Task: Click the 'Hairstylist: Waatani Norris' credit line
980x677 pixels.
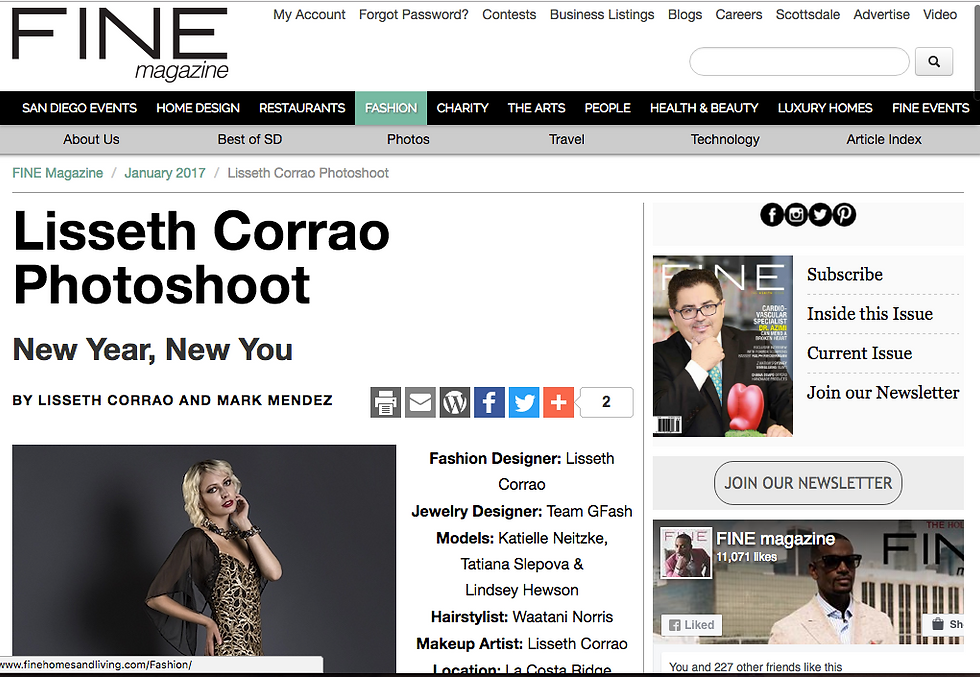Action: 522,617
